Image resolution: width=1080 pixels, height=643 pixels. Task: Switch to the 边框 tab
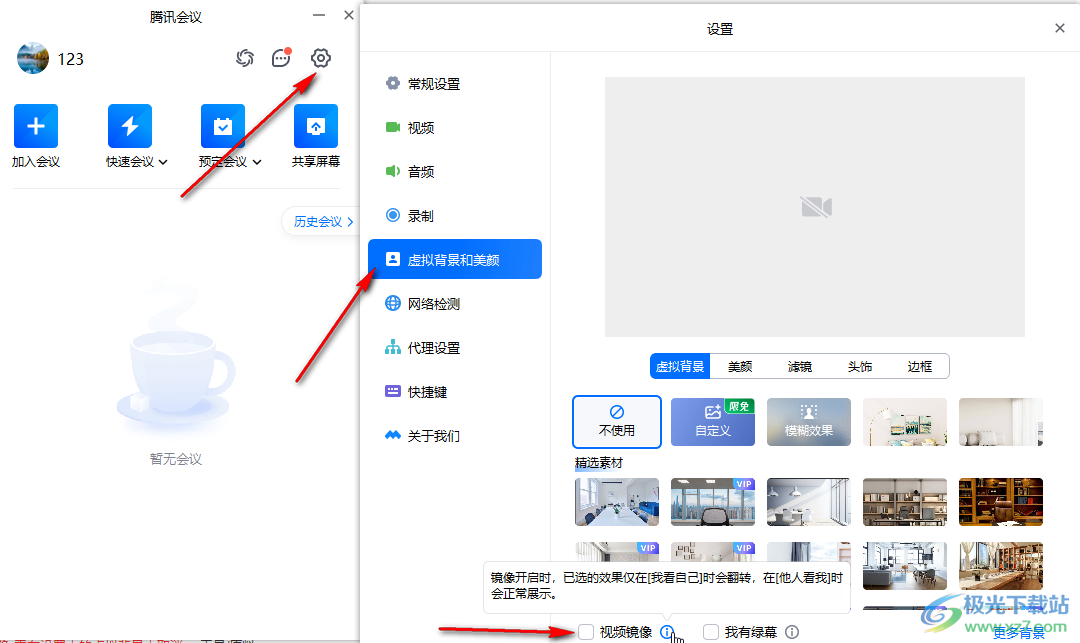click(x=920, y=366)
